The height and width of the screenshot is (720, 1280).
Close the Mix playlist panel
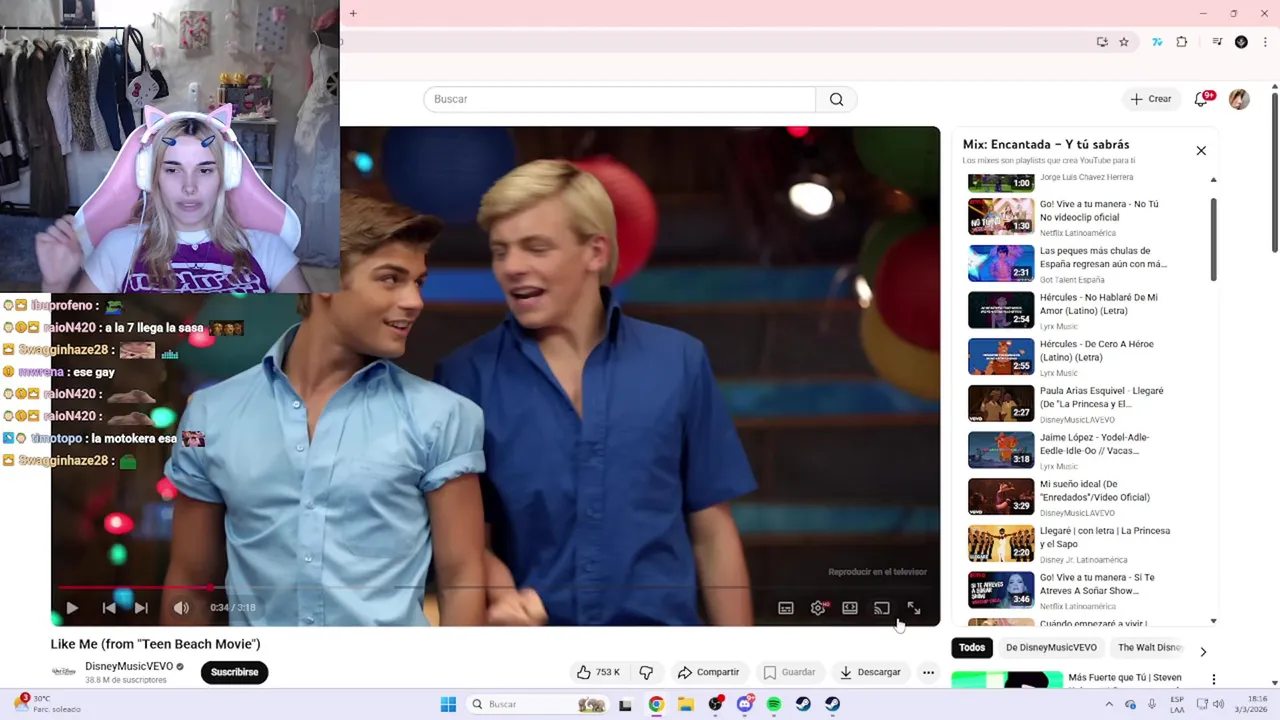click(x=1201, y=150)
